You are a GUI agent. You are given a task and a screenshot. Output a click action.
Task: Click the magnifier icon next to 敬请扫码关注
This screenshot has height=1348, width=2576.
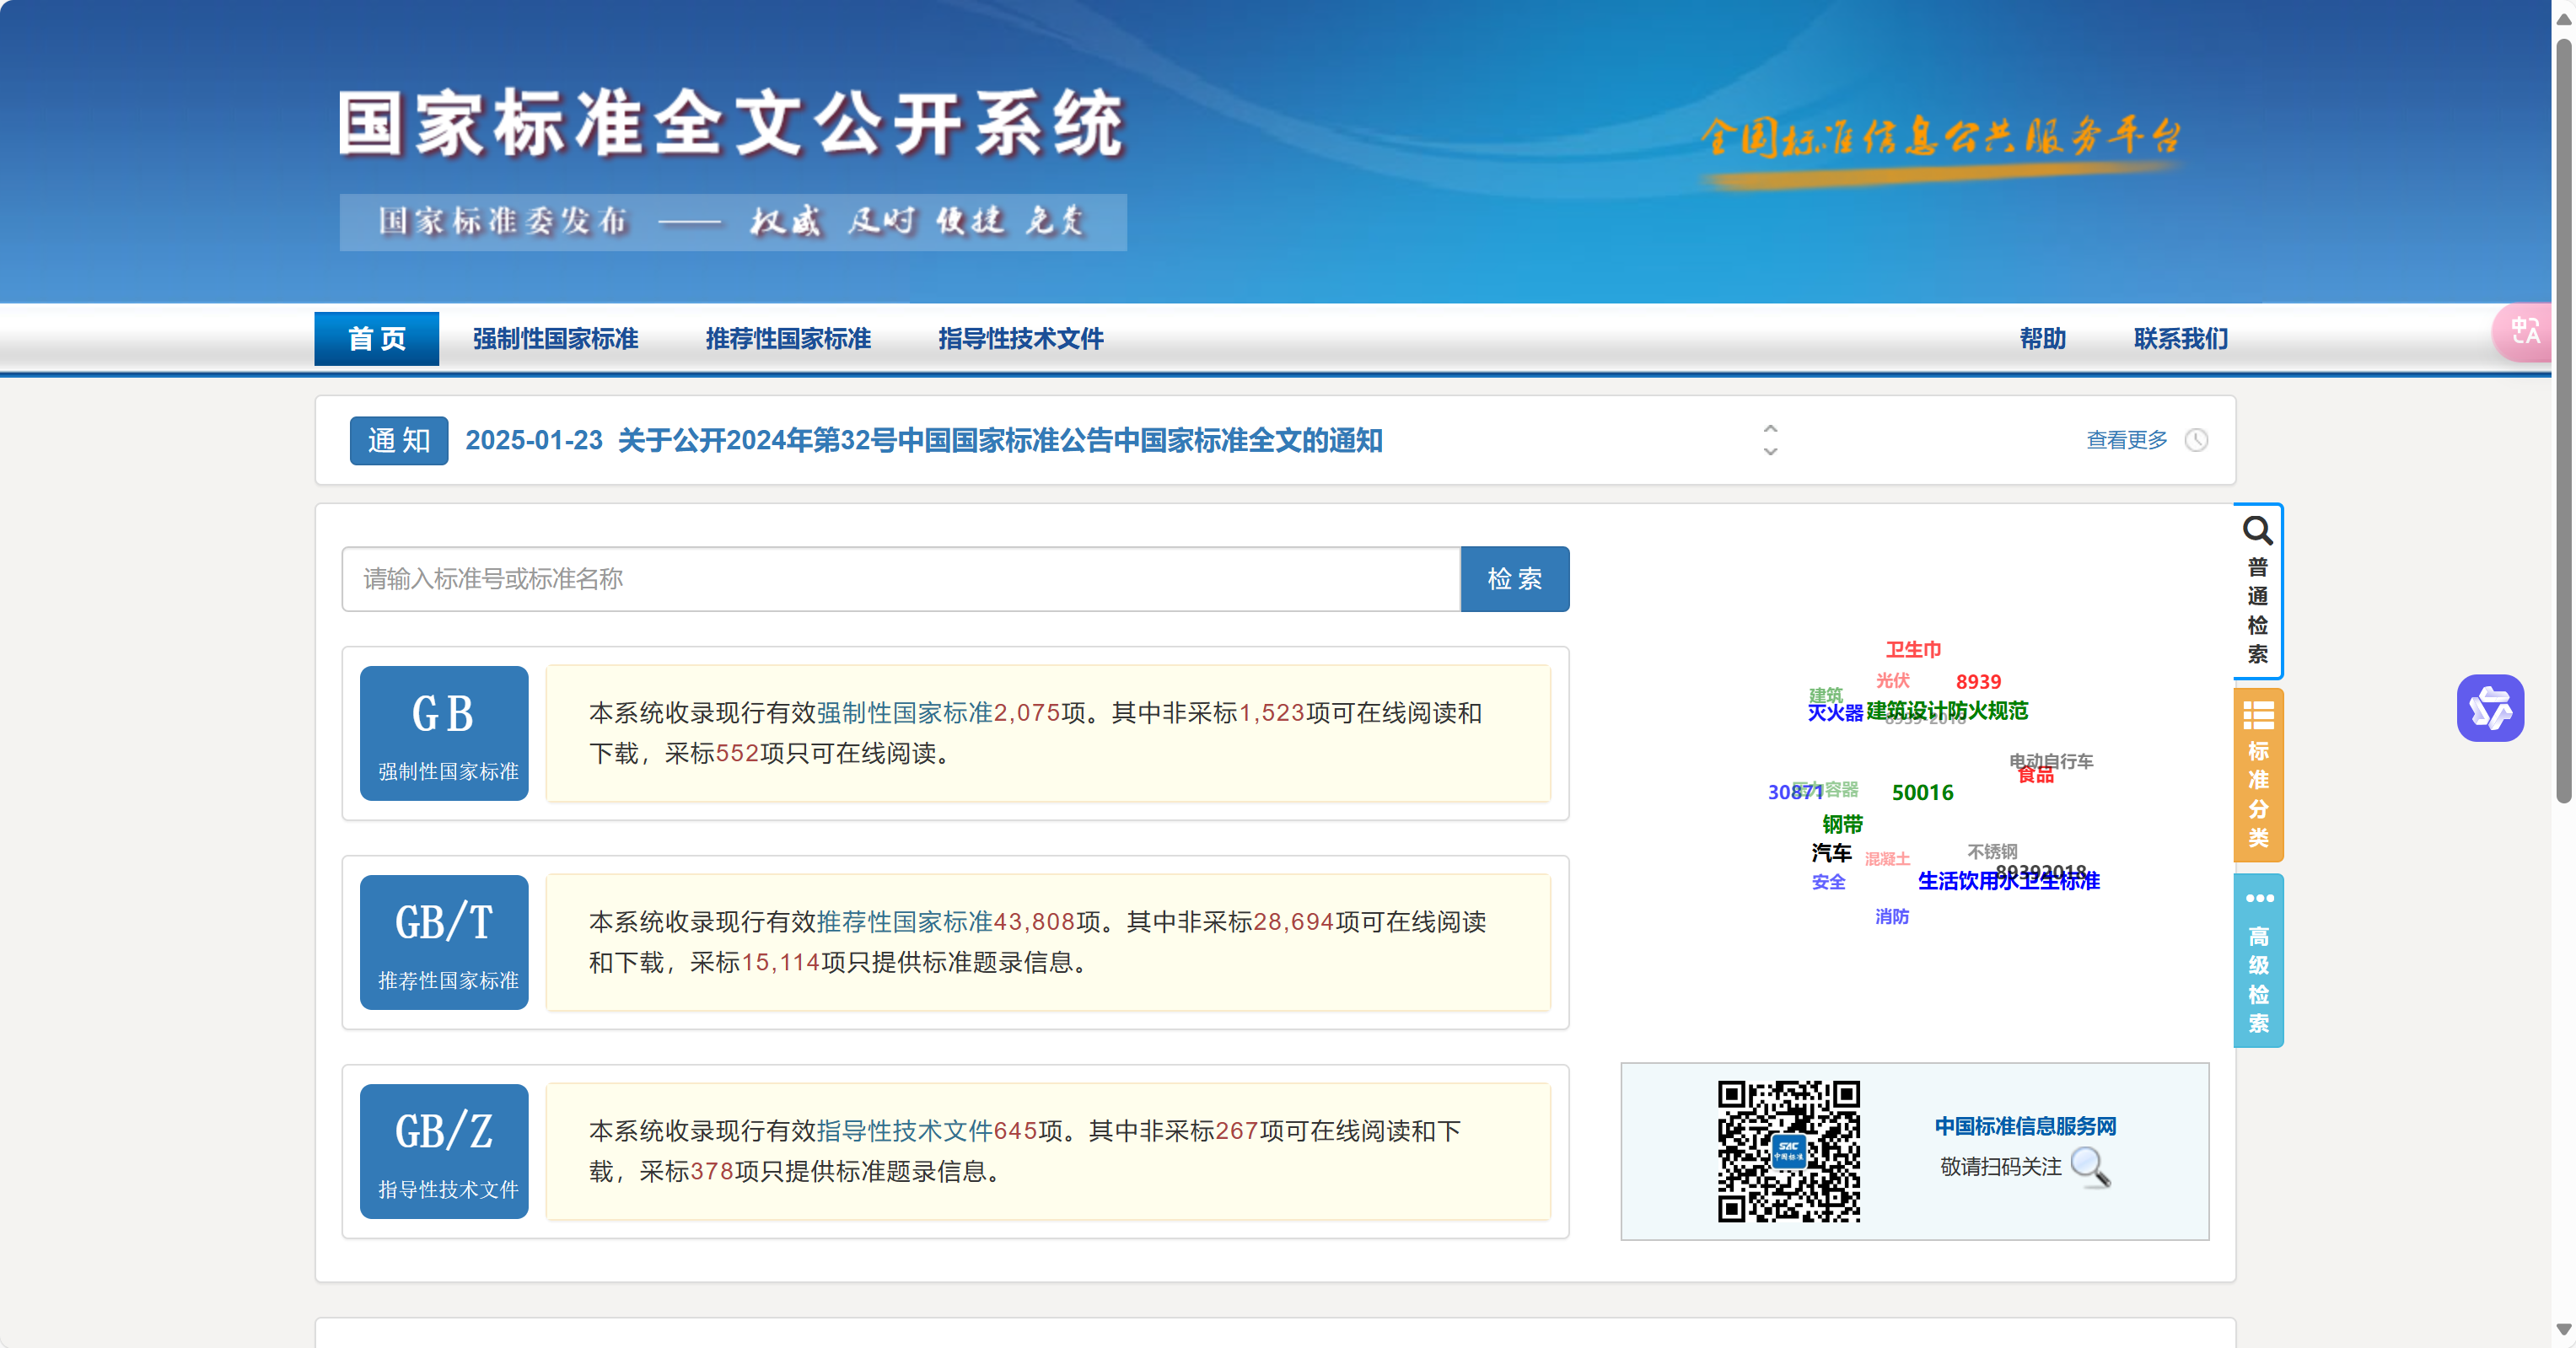point(2090,1167)
